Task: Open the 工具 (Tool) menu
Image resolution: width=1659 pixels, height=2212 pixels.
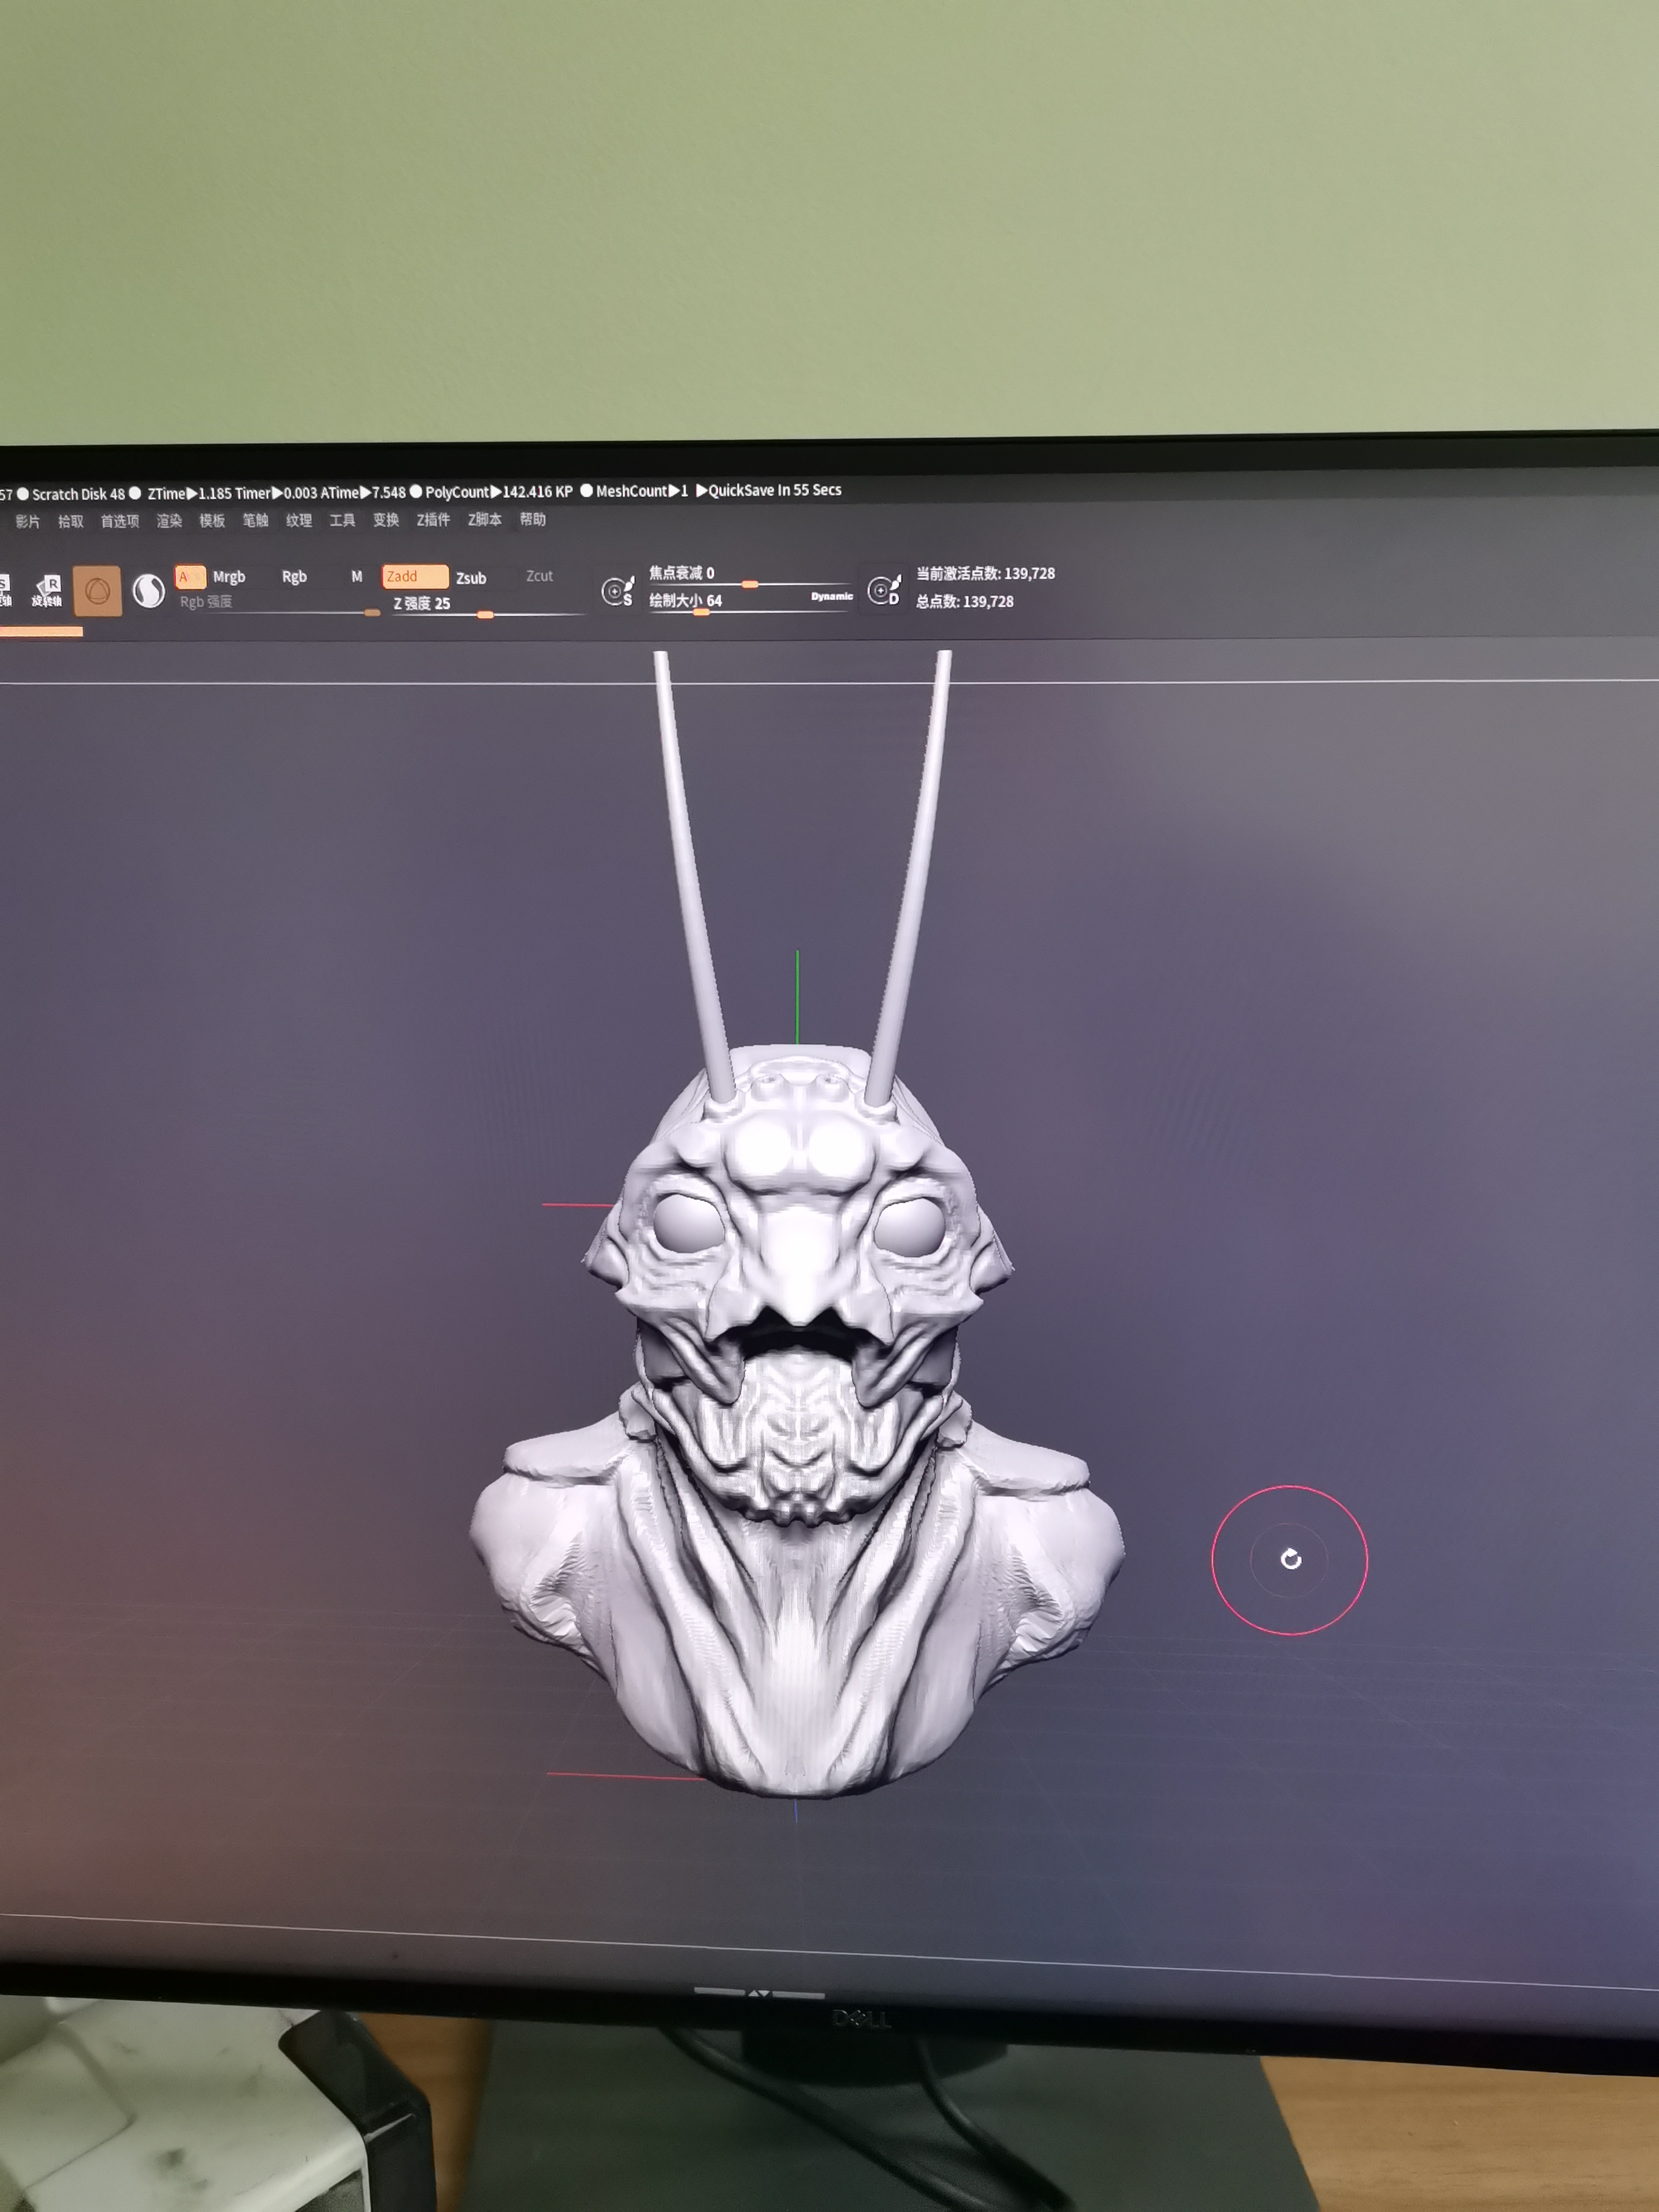Action: pos(342,520)
